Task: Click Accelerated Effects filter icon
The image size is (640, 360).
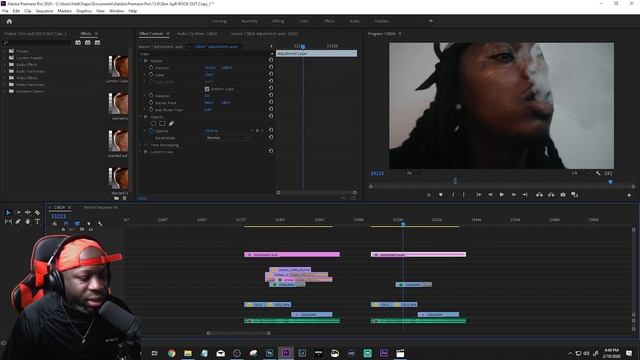Action: 78,42
